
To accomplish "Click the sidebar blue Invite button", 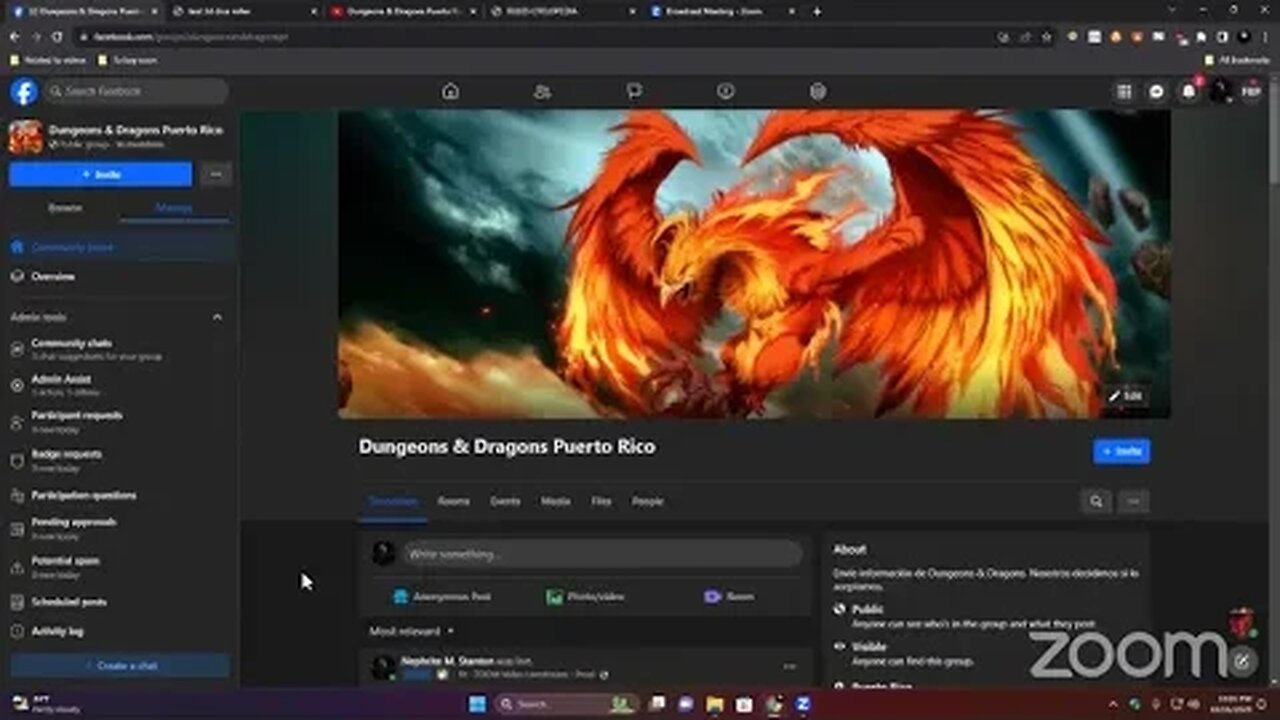I will point(100,174).
